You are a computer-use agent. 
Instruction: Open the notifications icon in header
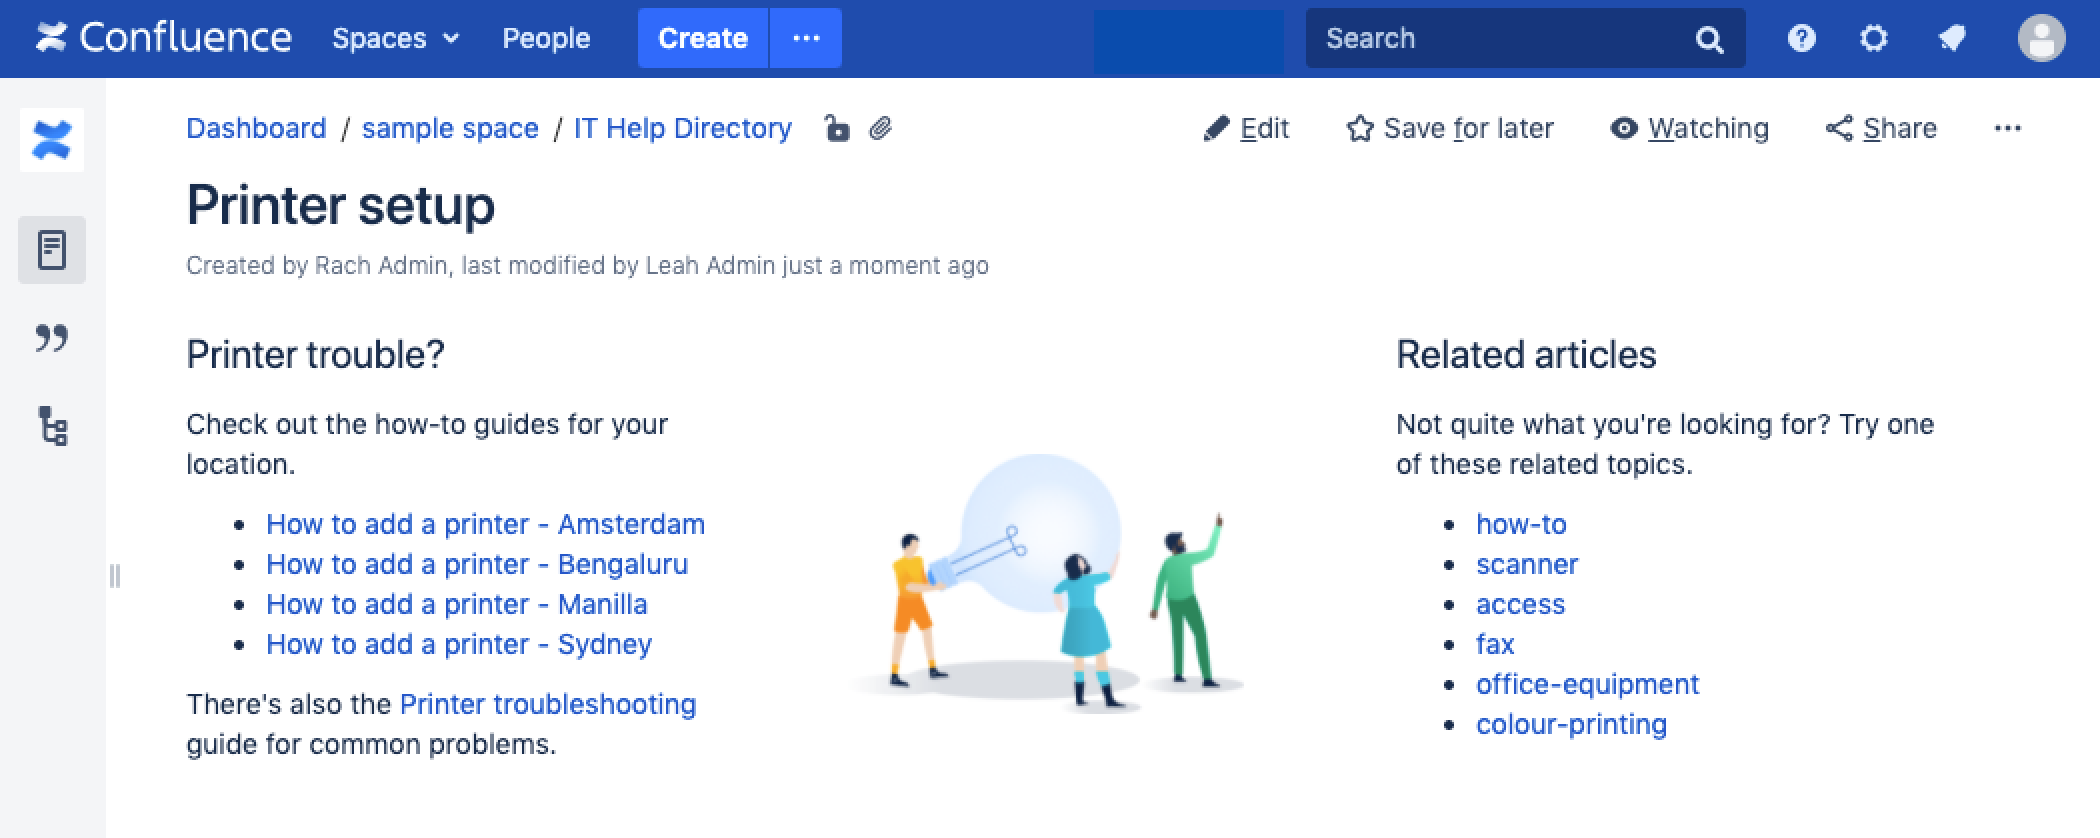(x=1951, y=39)
